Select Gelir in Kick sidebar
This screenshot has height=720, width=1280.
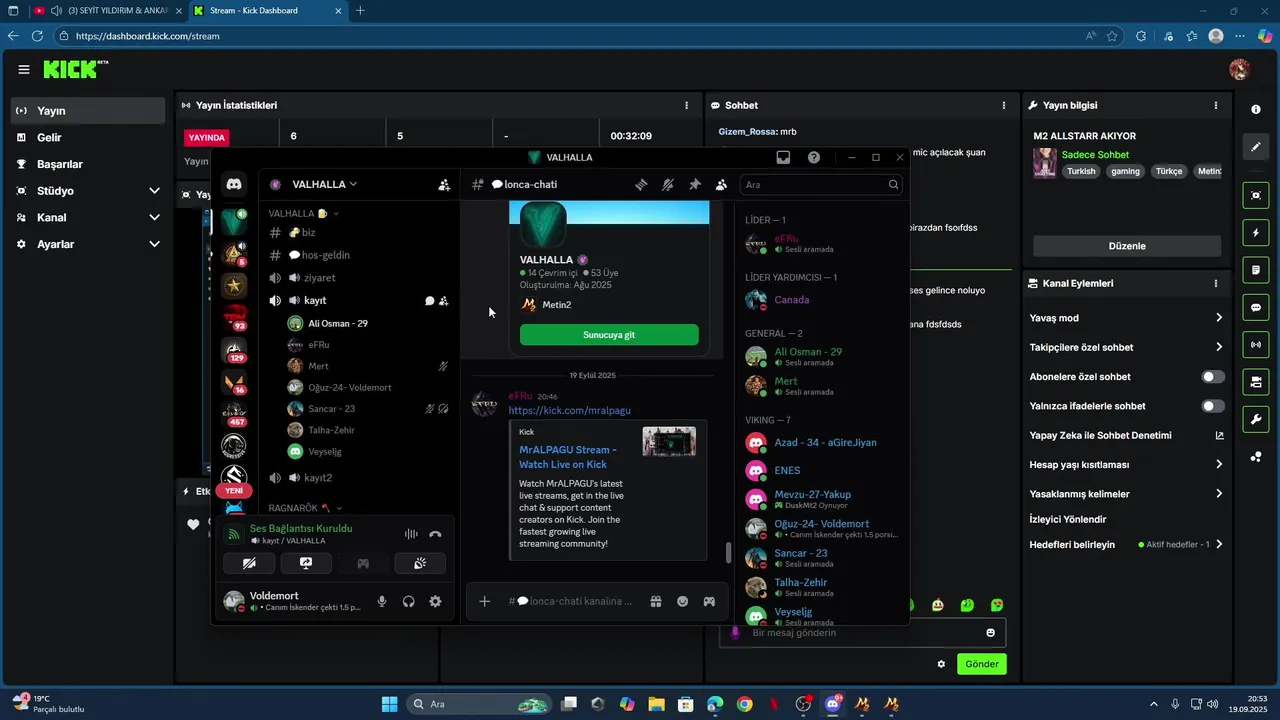(x=88, y=138)
